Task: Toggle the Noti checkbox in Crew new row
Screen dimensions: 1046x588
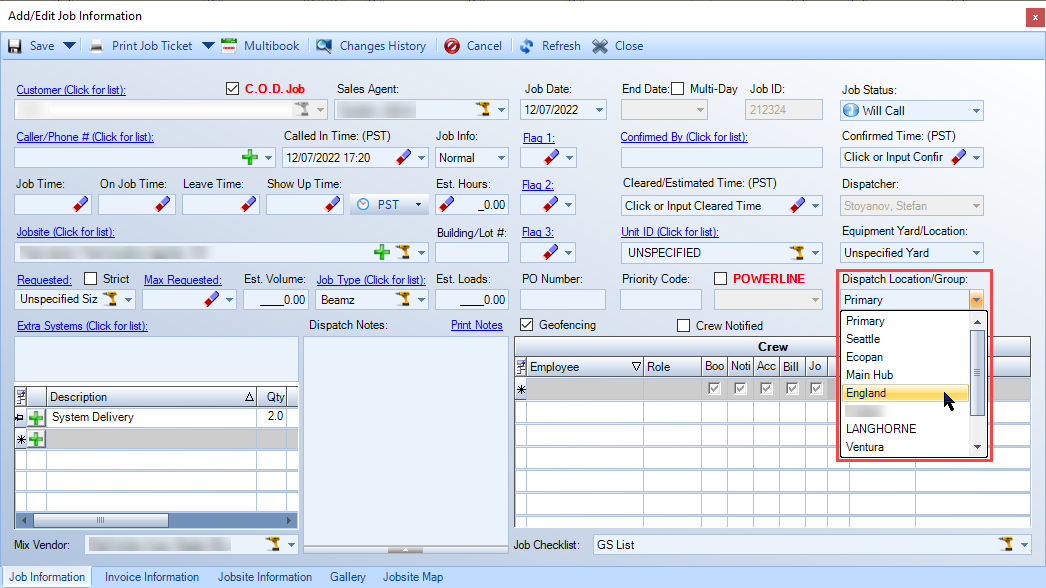Action: [x=740, y=388]
